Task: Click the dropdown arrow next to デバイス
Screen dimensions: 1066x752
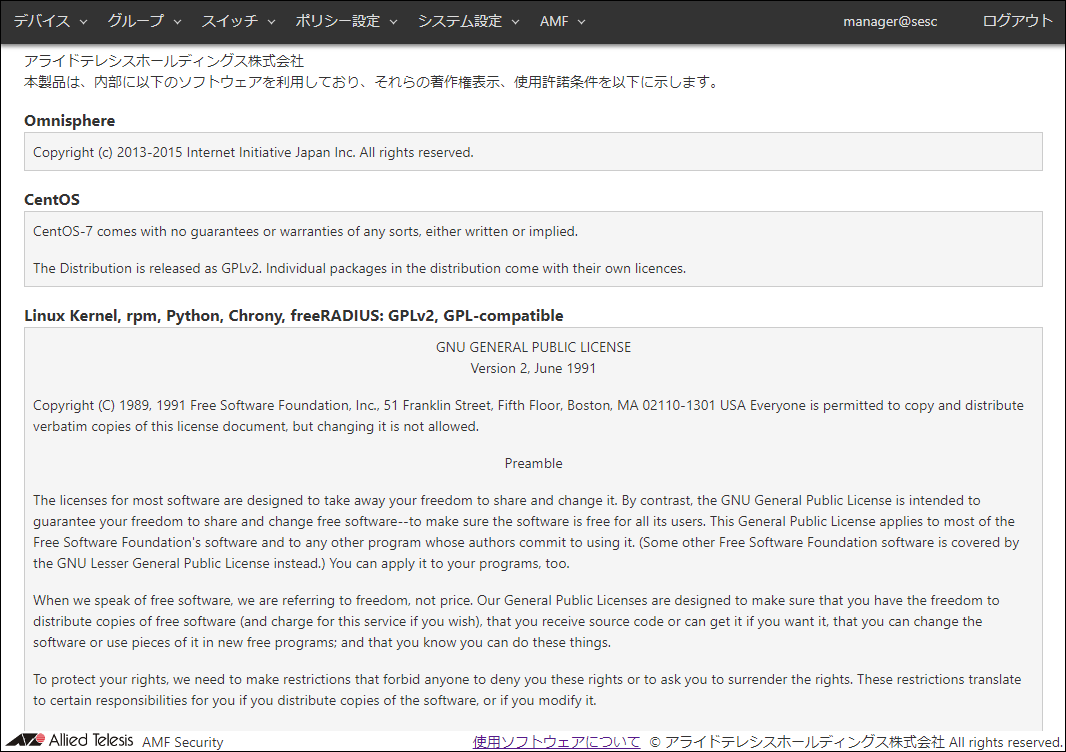Action: (83, 22)
